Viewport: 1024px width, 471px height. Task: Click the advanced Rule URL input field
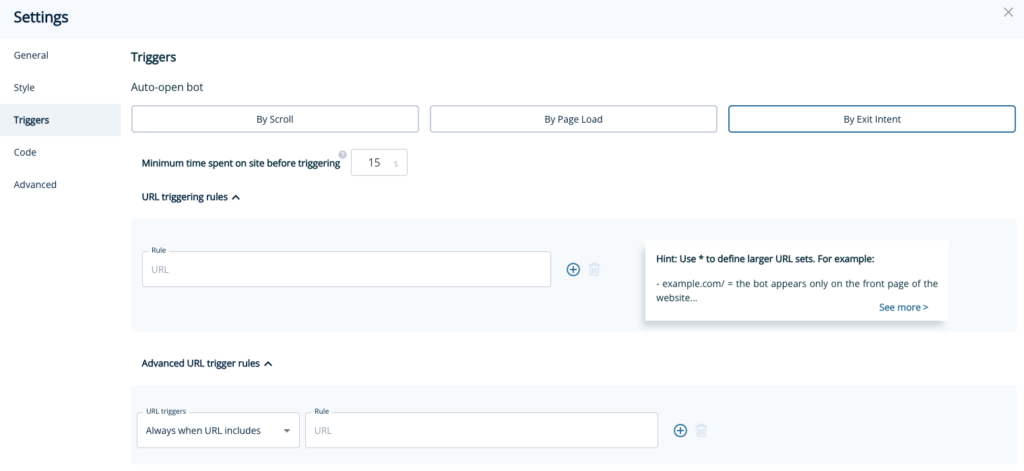481,430
